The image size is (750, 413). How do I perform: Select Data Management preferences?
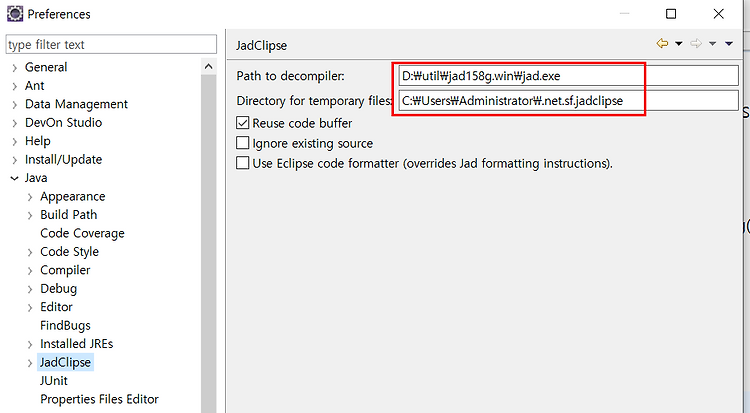[76, 104]
